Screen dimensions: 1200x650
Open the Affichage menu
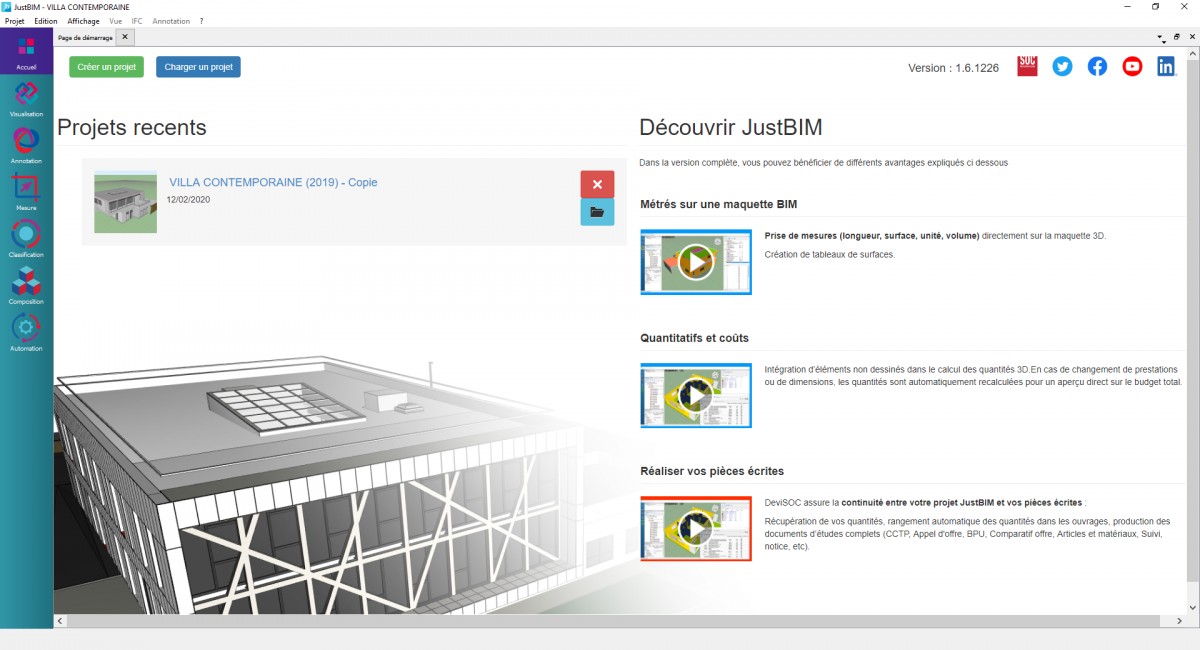coord(83,21)
